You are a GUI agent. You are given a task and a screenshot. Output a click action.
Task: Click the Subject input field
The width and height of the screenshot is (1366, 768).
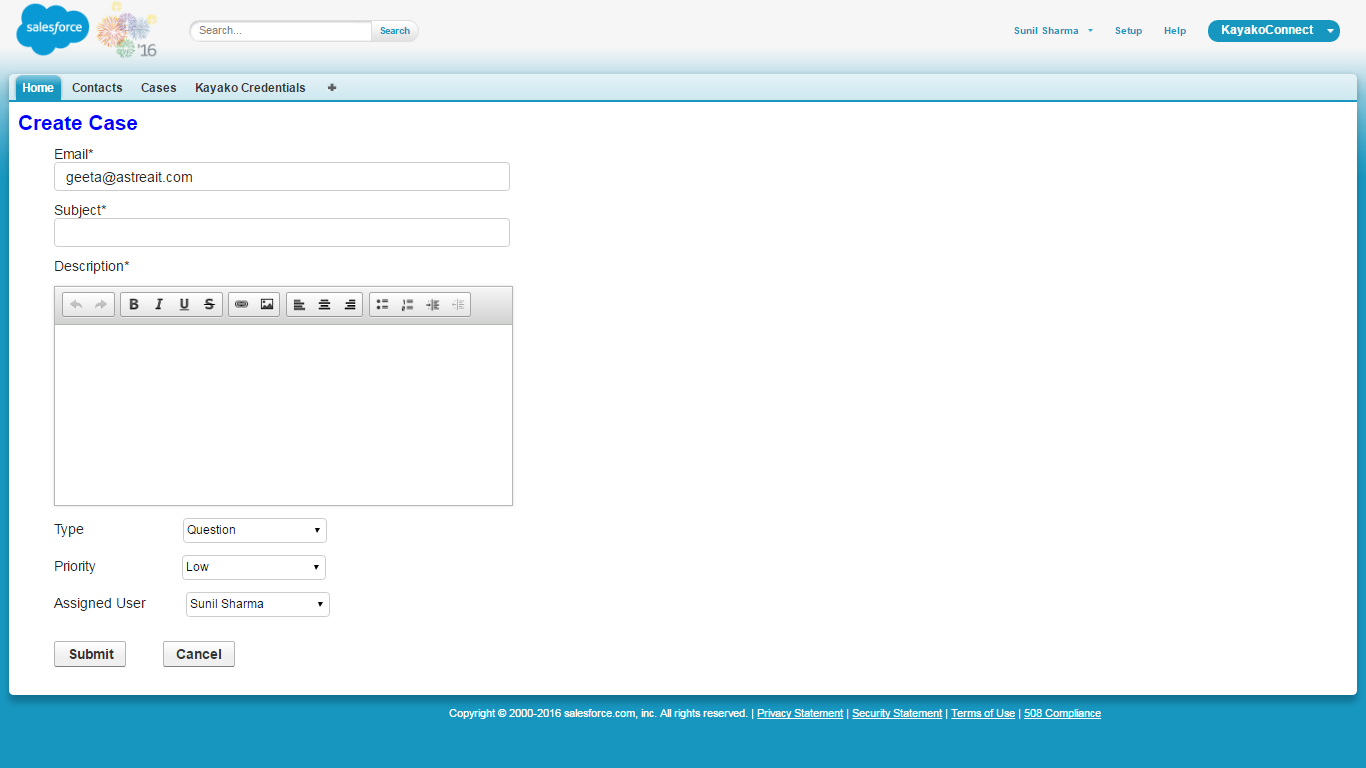(282, 233)
